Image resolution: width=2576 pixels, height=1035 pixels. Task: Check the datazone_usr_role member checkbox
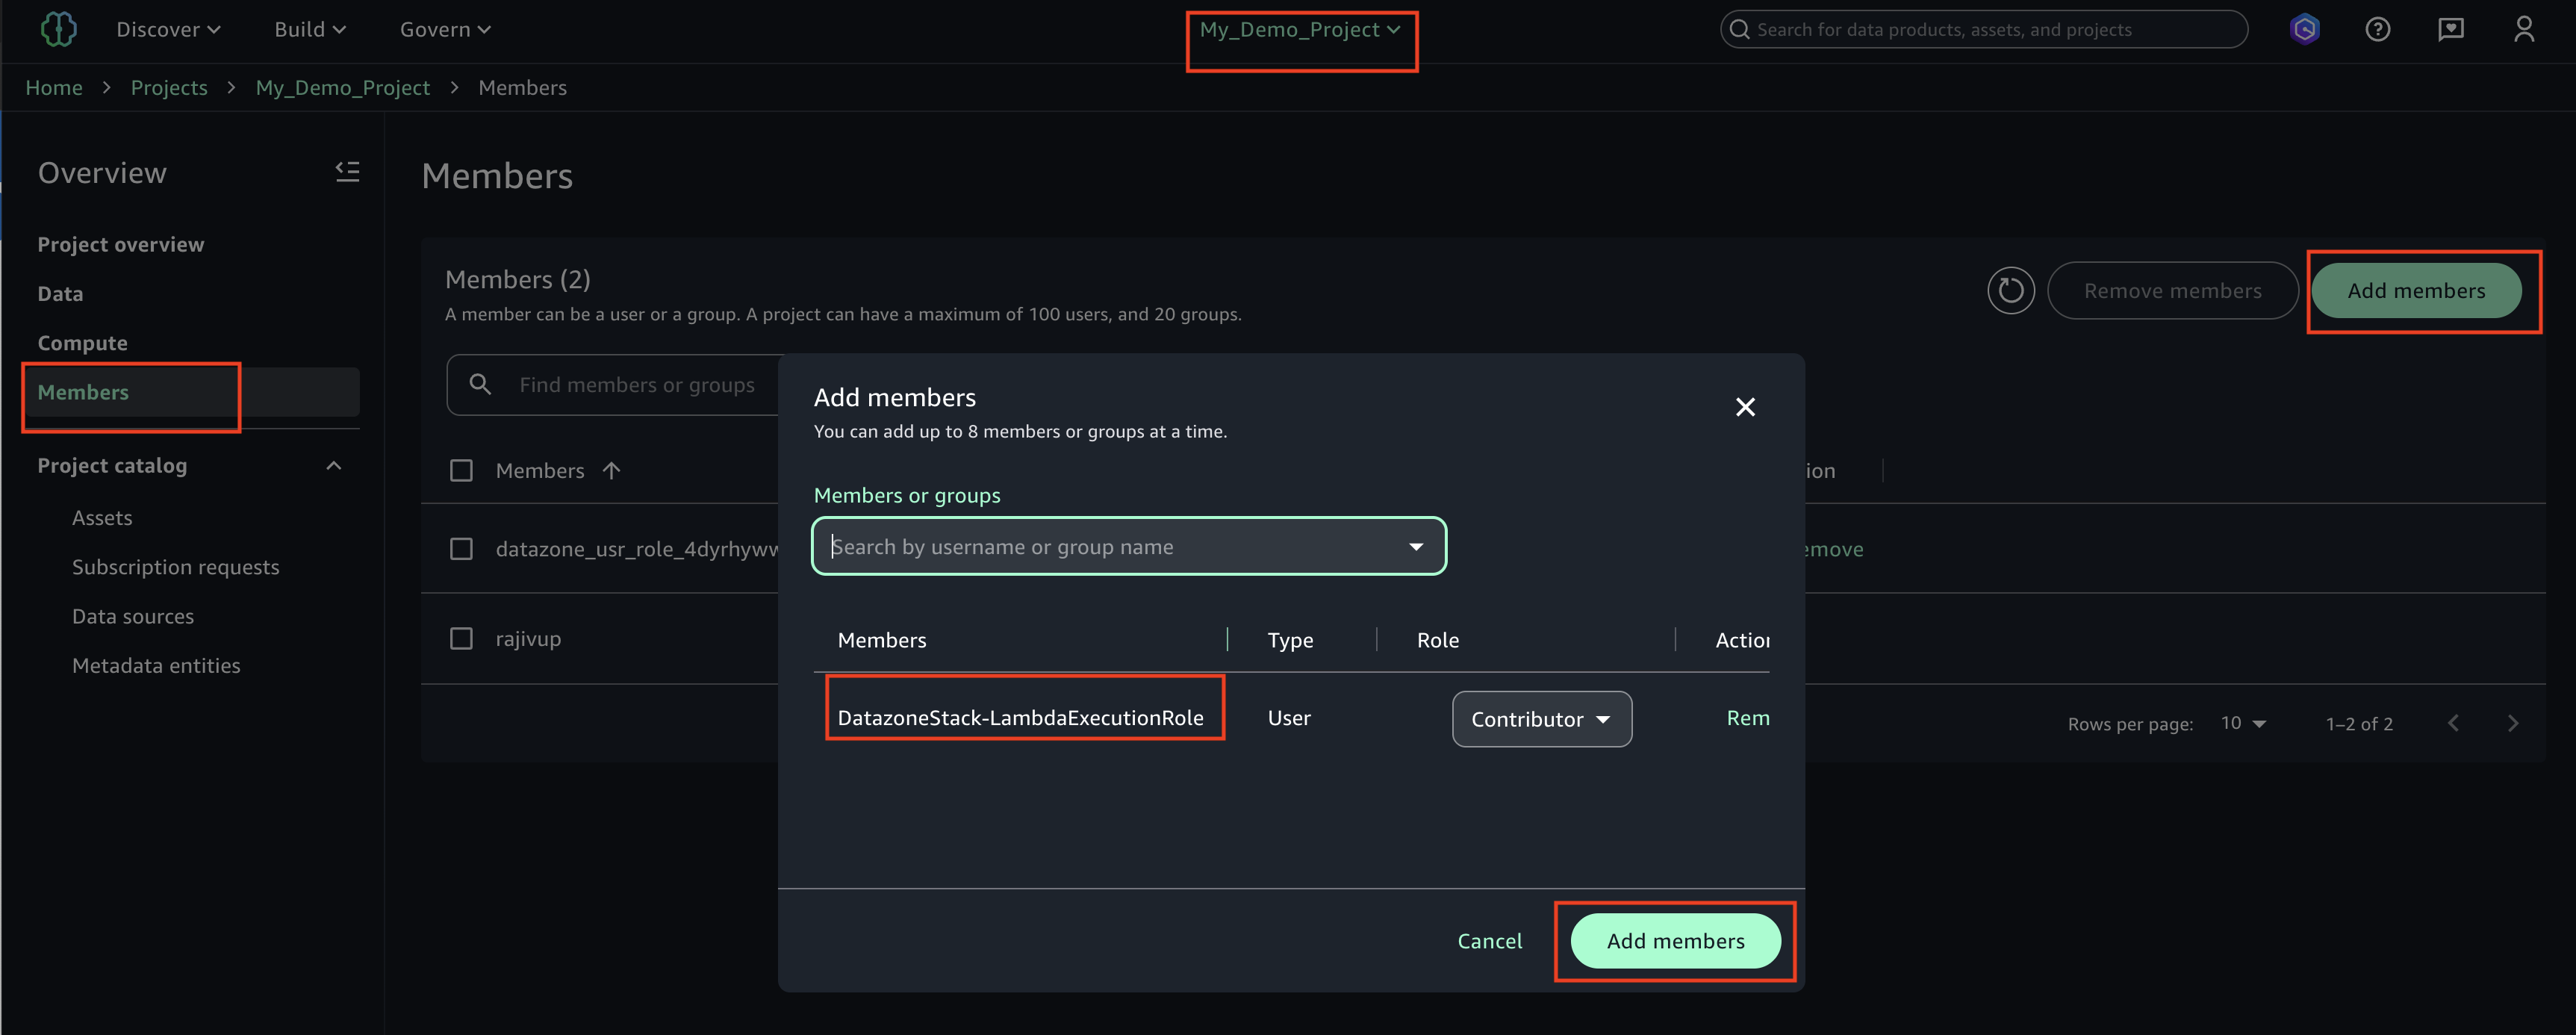tap(461, 549)
